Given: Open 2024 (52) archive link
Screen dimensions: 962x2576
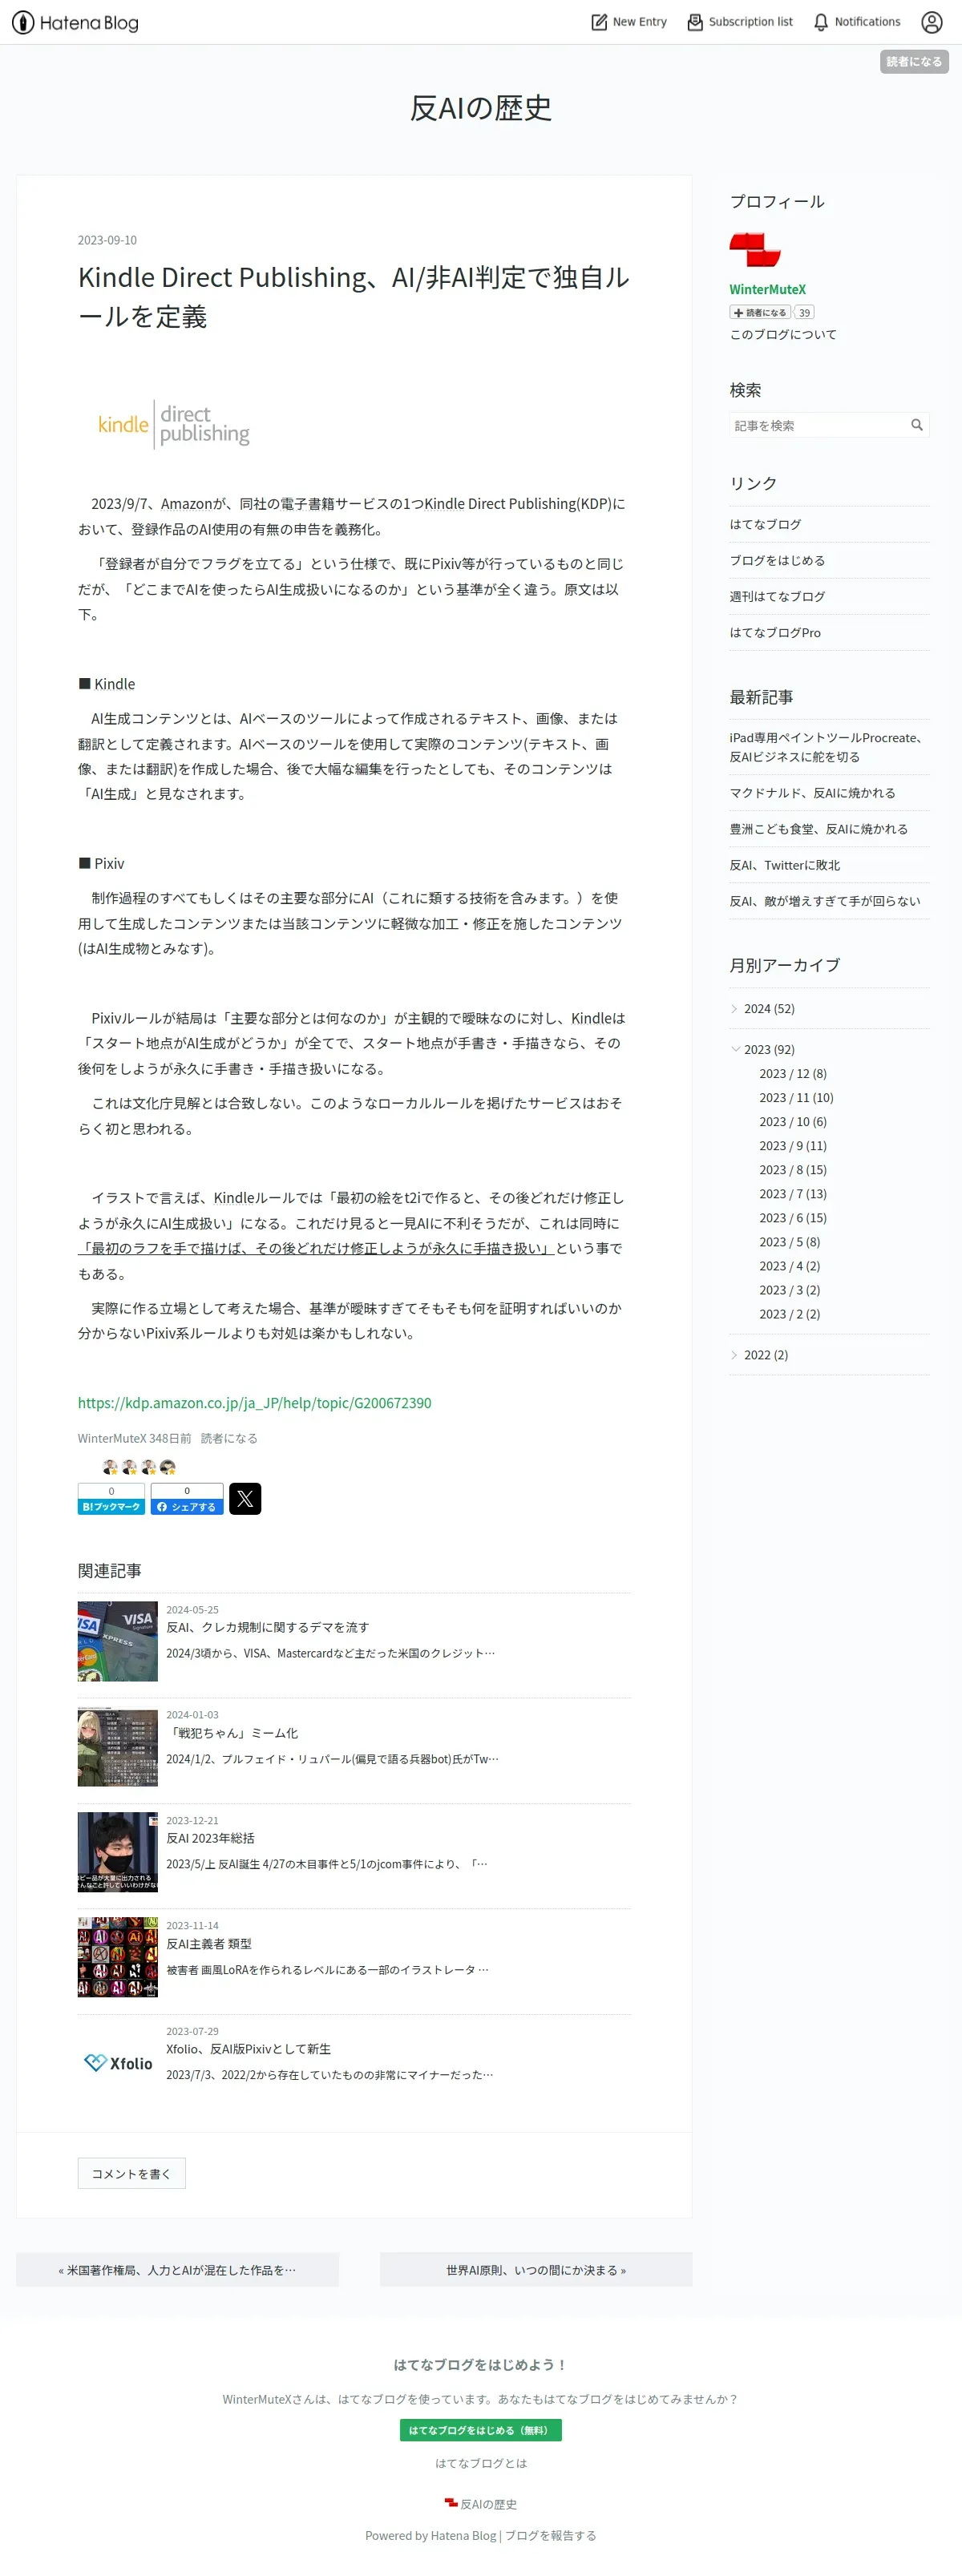Looking at the screenshot, I should coord(769,1009).
